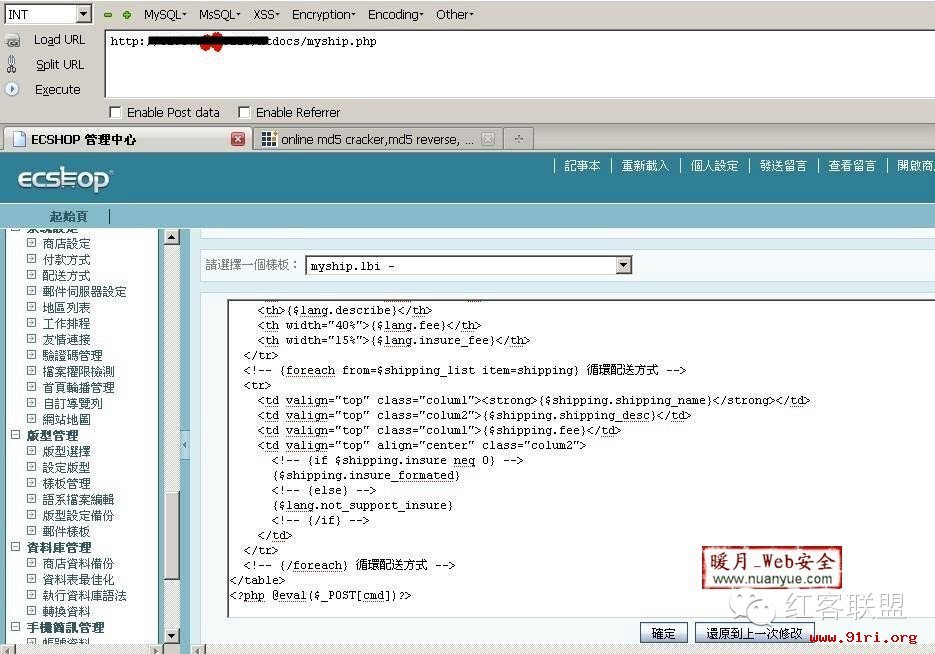Screen dimensions: 935x654
Task: Collapse the sidebar splitter handle
Action: pos(185,444)
